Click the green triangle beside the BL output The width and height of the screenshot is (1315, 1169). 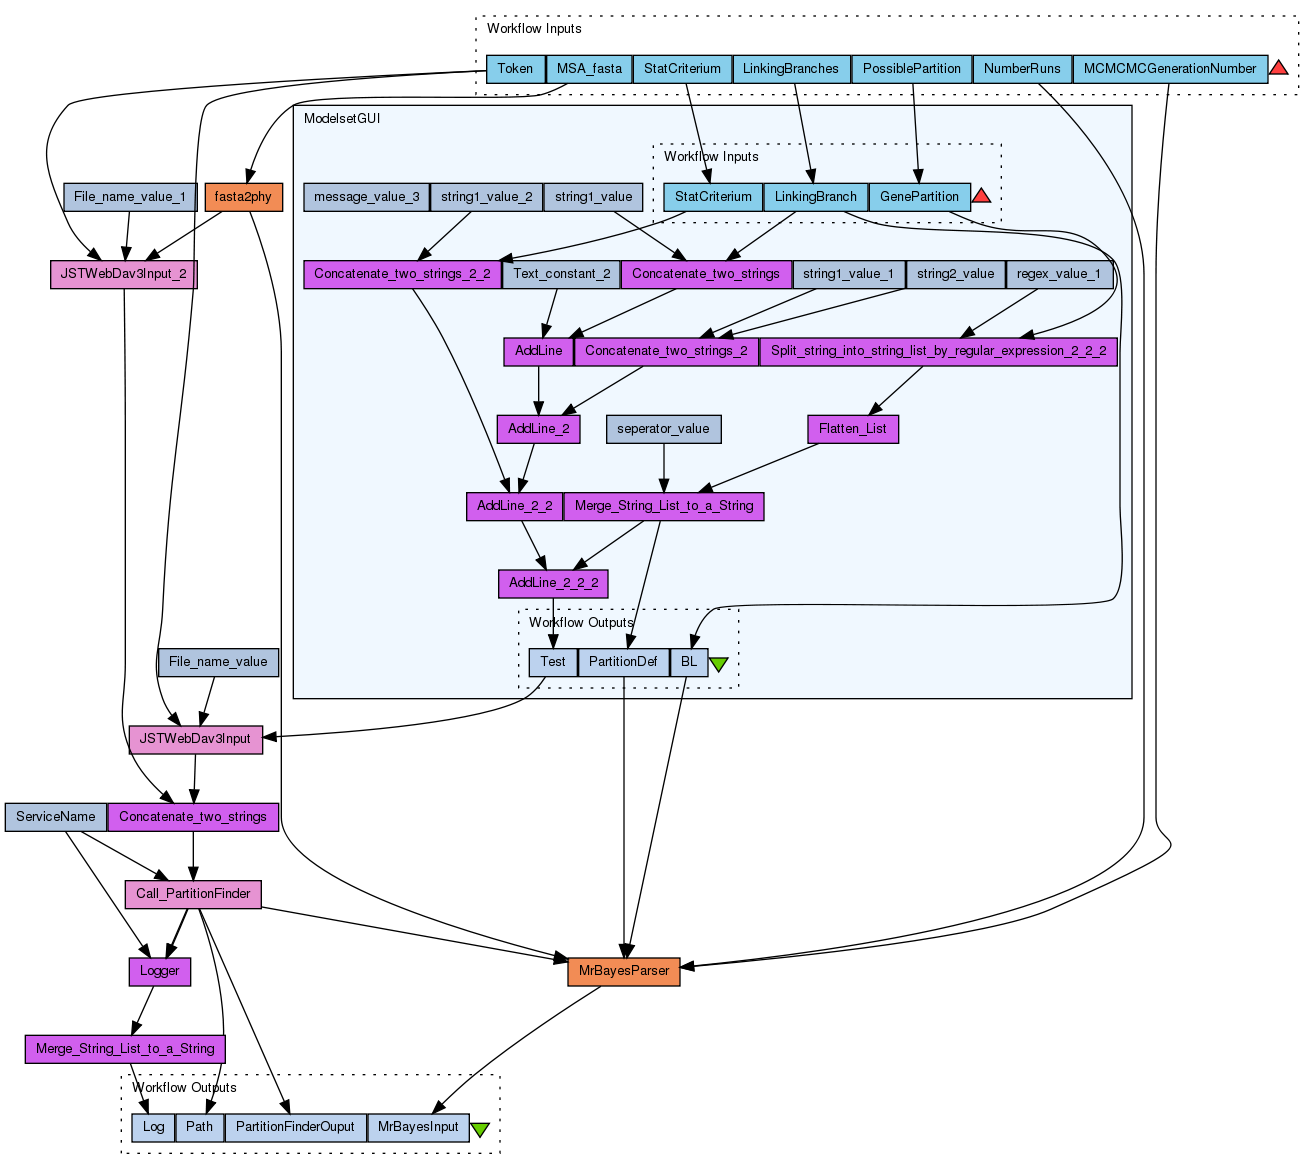click(x=718, y=663)
